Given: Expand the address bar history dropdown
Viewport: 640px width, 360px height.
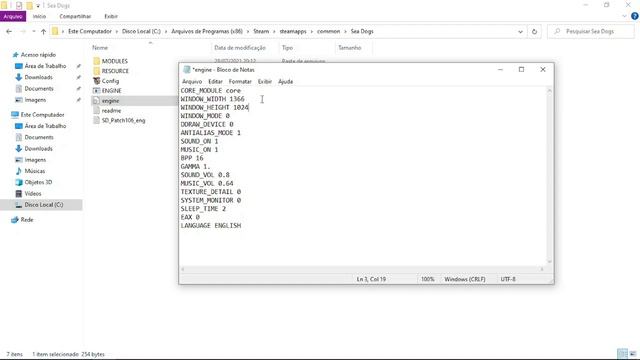Looking at the screenshot, I should coord(520,31).
